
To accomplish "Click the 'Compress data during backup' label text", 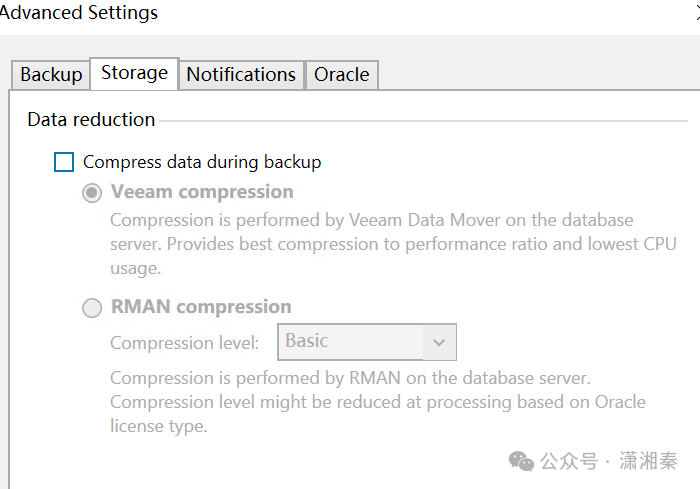I will tap(202, 162).
